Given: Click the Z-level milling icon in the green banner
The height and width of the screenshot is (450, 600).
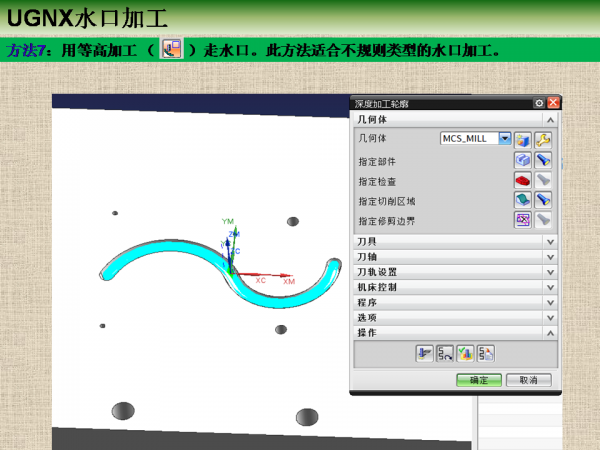Looking at the screenshot, I should pos(172,49).
